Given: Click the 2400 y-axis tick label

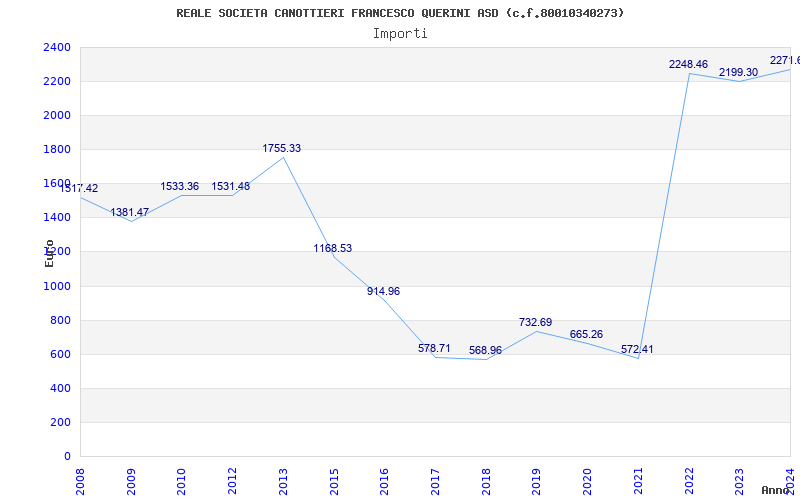Looking at the screenshot, I should coord(57,47).
